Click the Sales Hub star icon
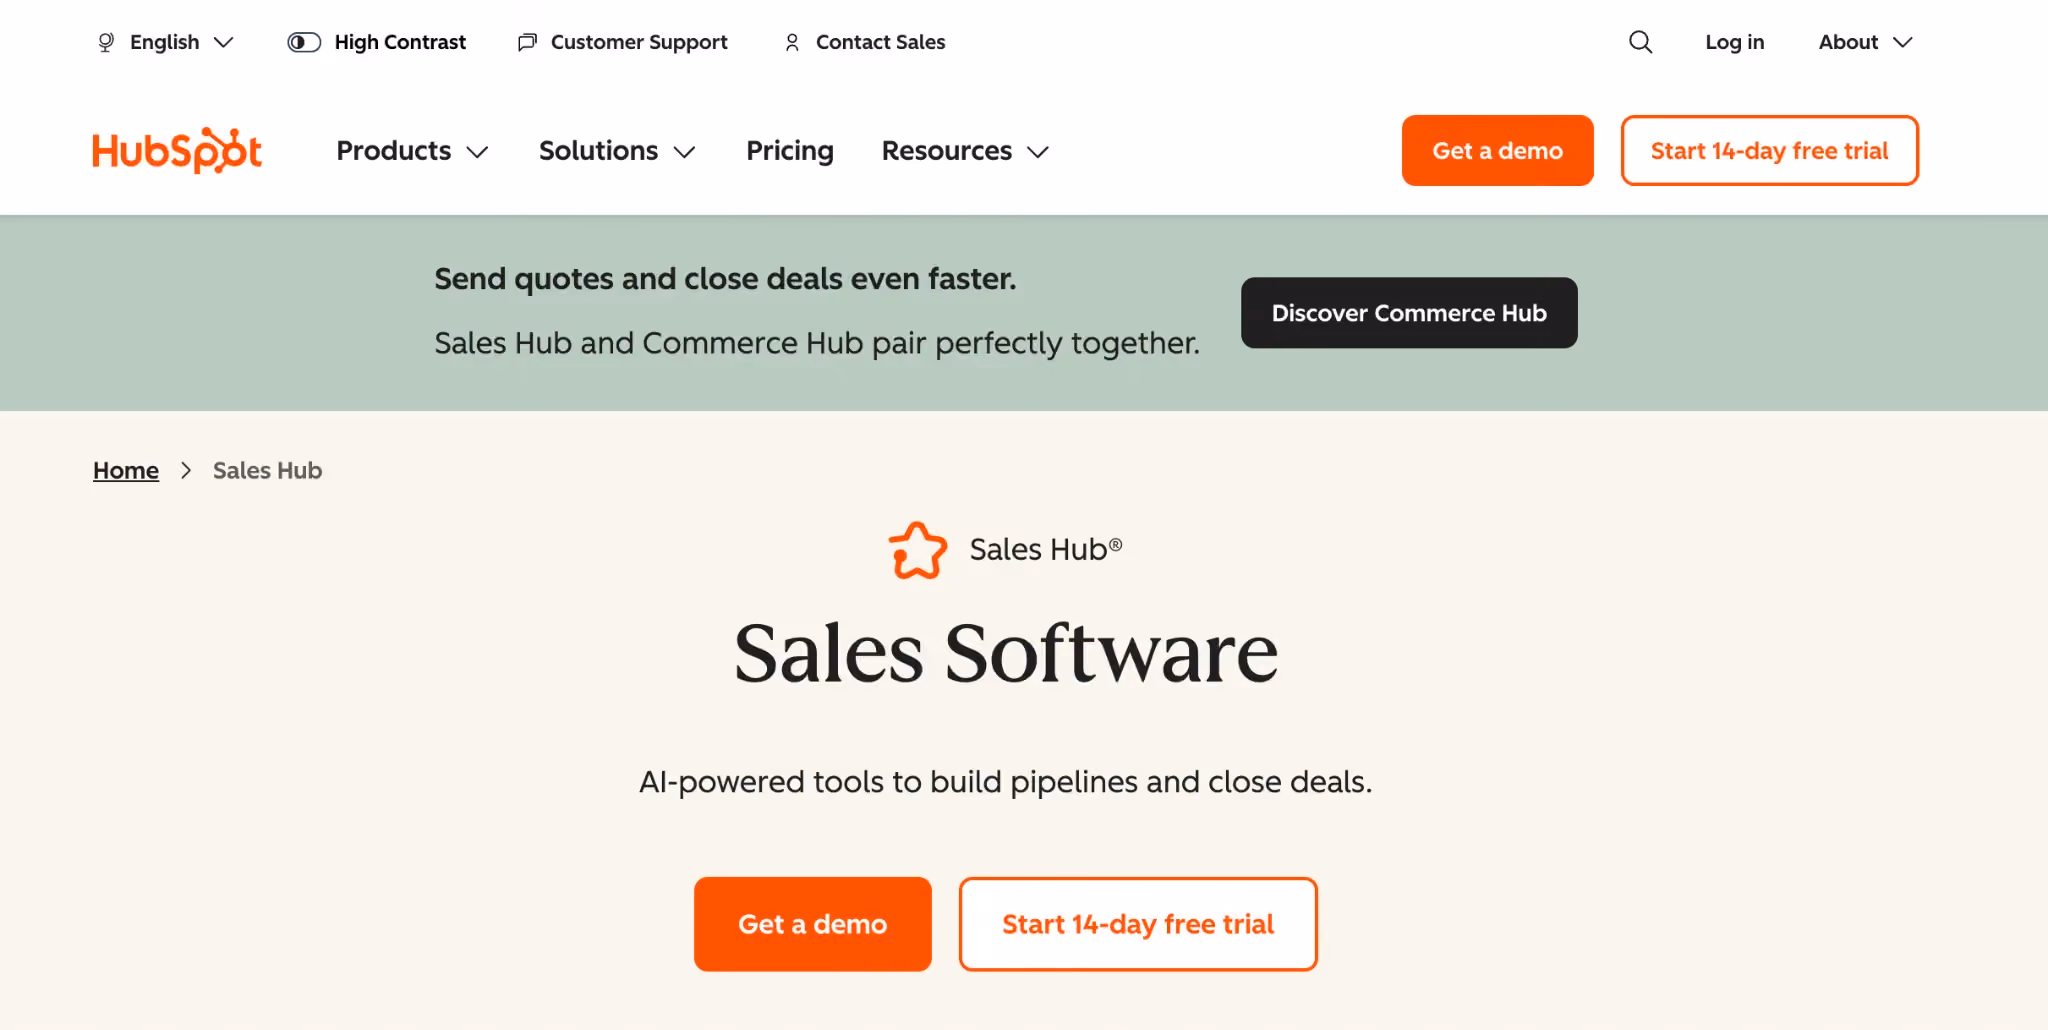This screenshot has width=2048, height=1030. (x=917, y=550)
